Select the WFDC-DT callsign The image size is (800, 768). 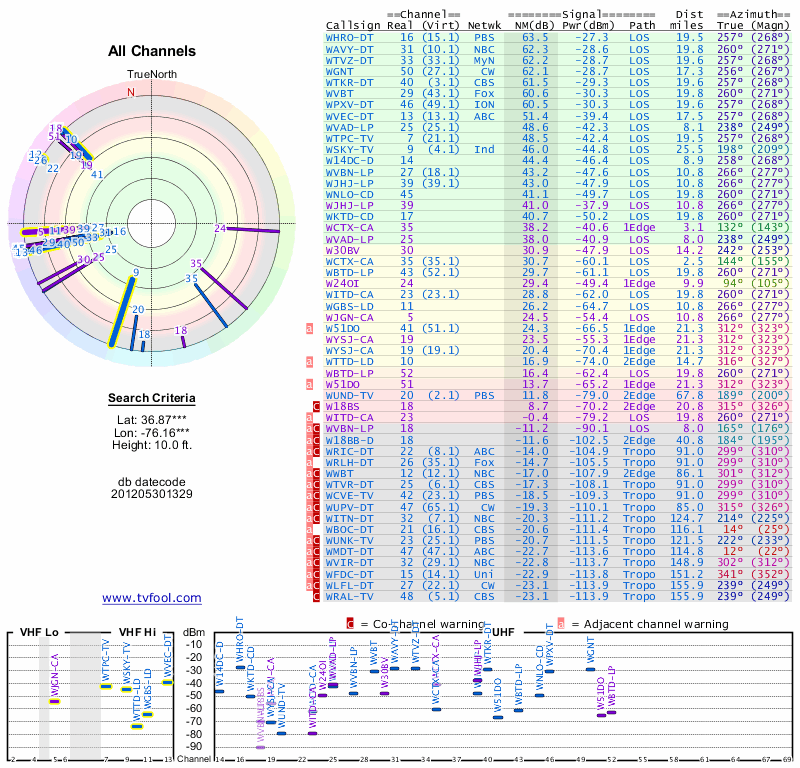(349, 574)
